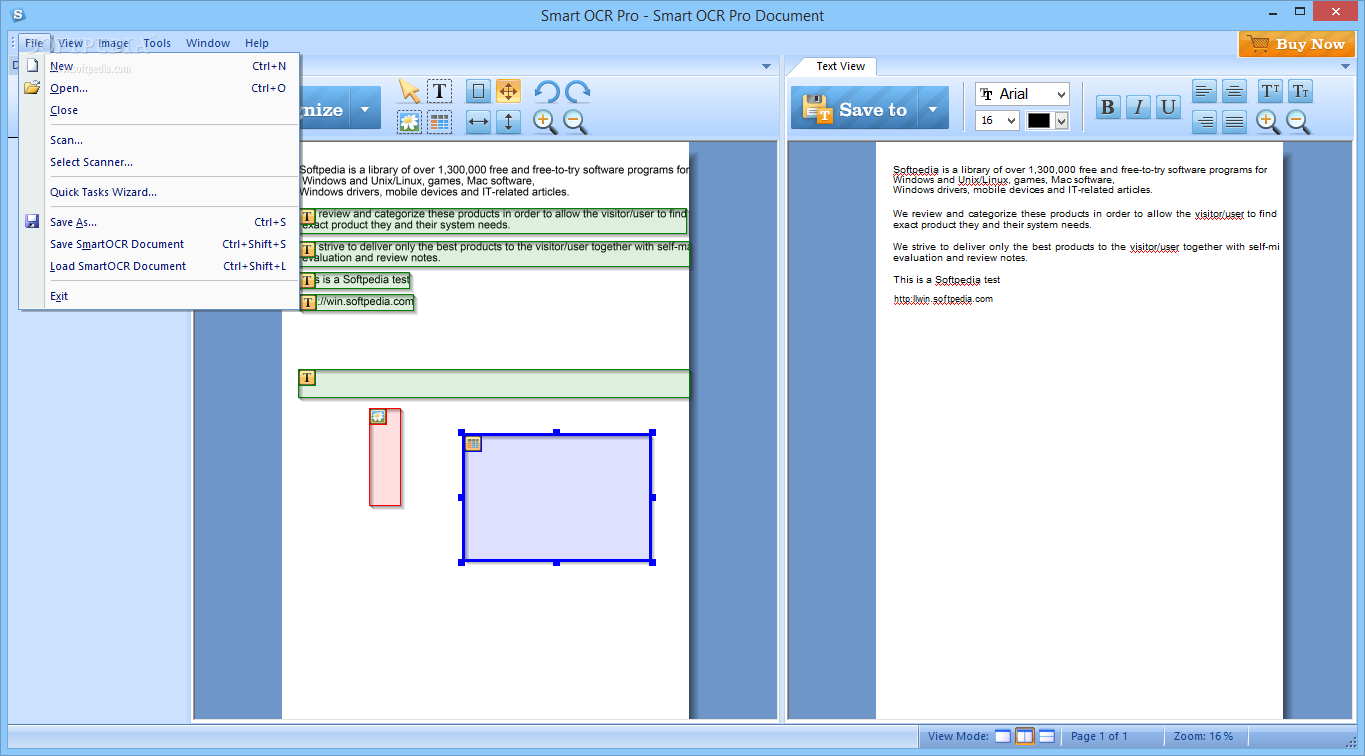This screenshot has height=756, width=1365.
Task: Open the Image menu
Action: coord(113,43)
